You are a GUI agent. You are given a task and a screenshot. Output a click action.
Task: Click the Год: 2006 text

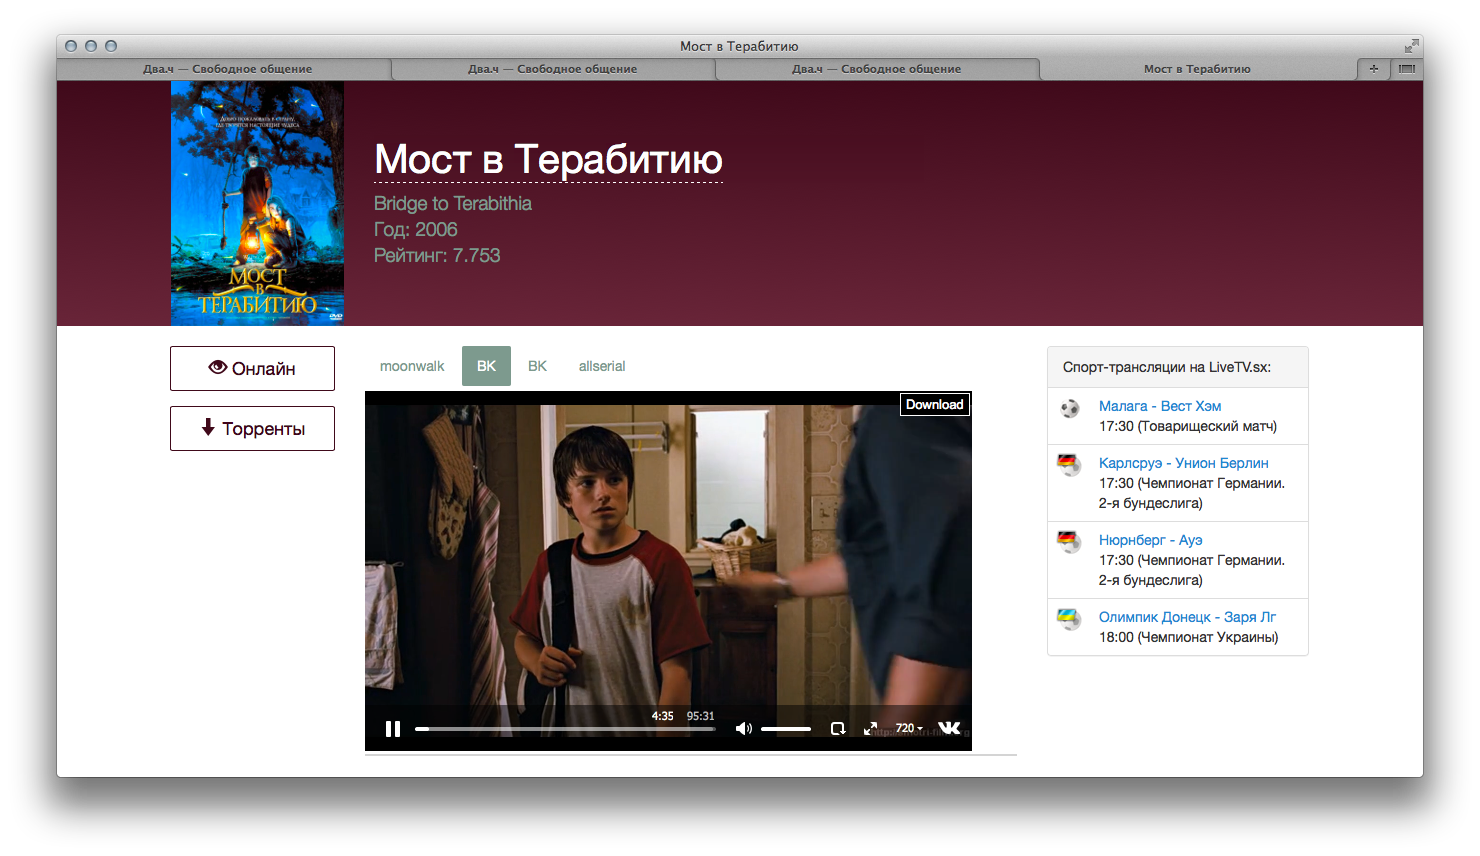416,229
